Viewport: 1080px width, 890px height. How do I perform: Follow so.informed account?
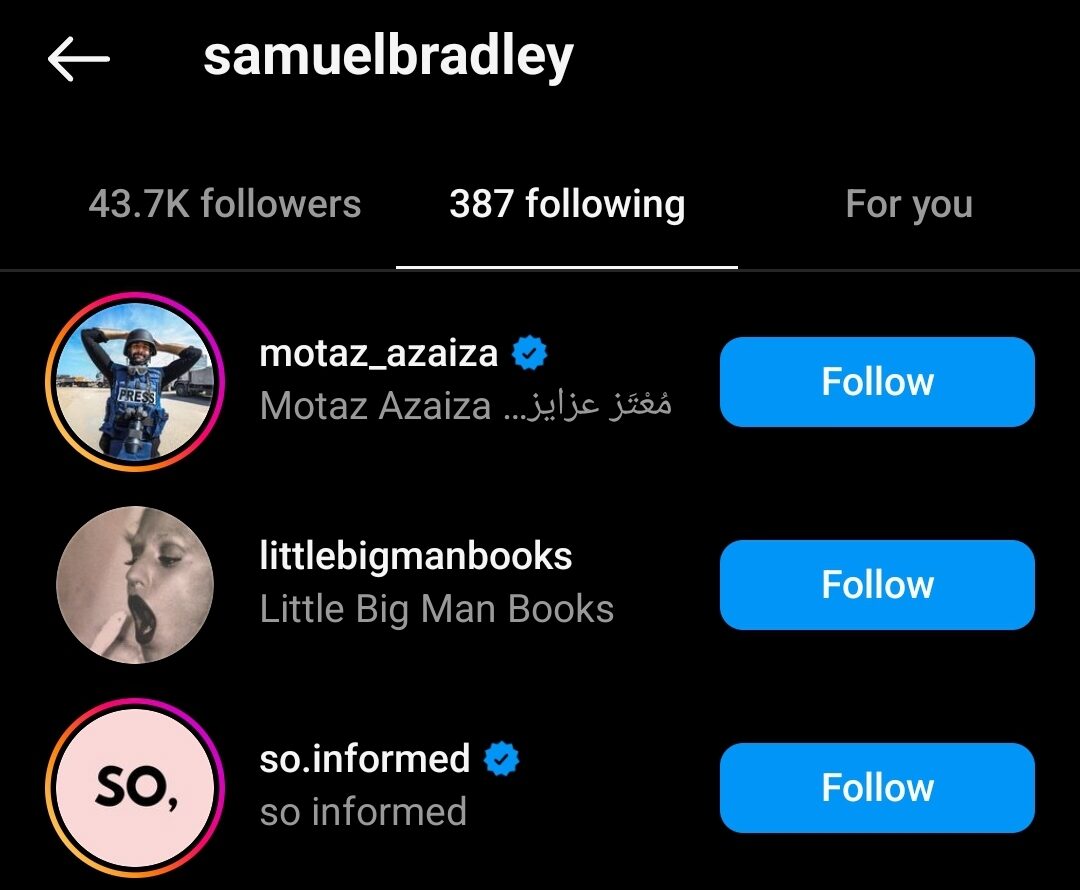(877, 787)
